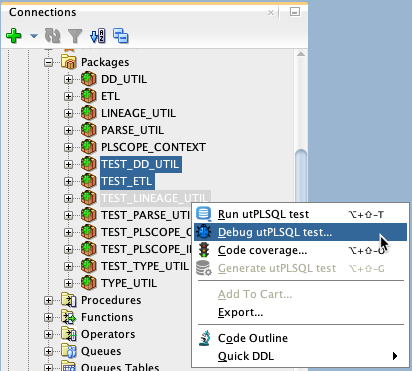Expand the PARSE_UTIL package
412x371 pixels.
click(68, 130)
